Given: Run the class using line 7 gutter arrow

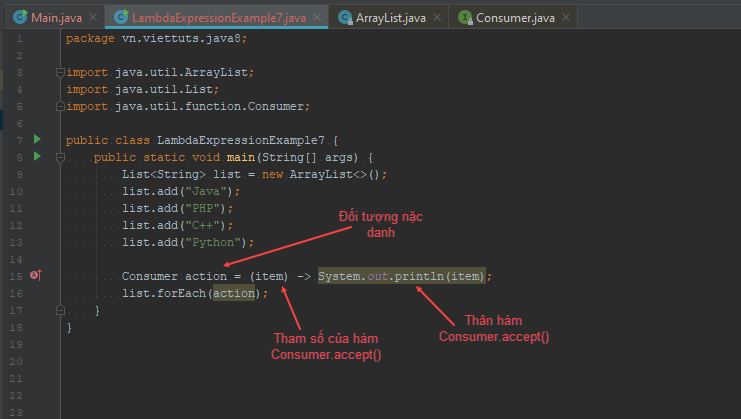Looking at the screenshot, I should pyautogui.click(x=37, y=139).
